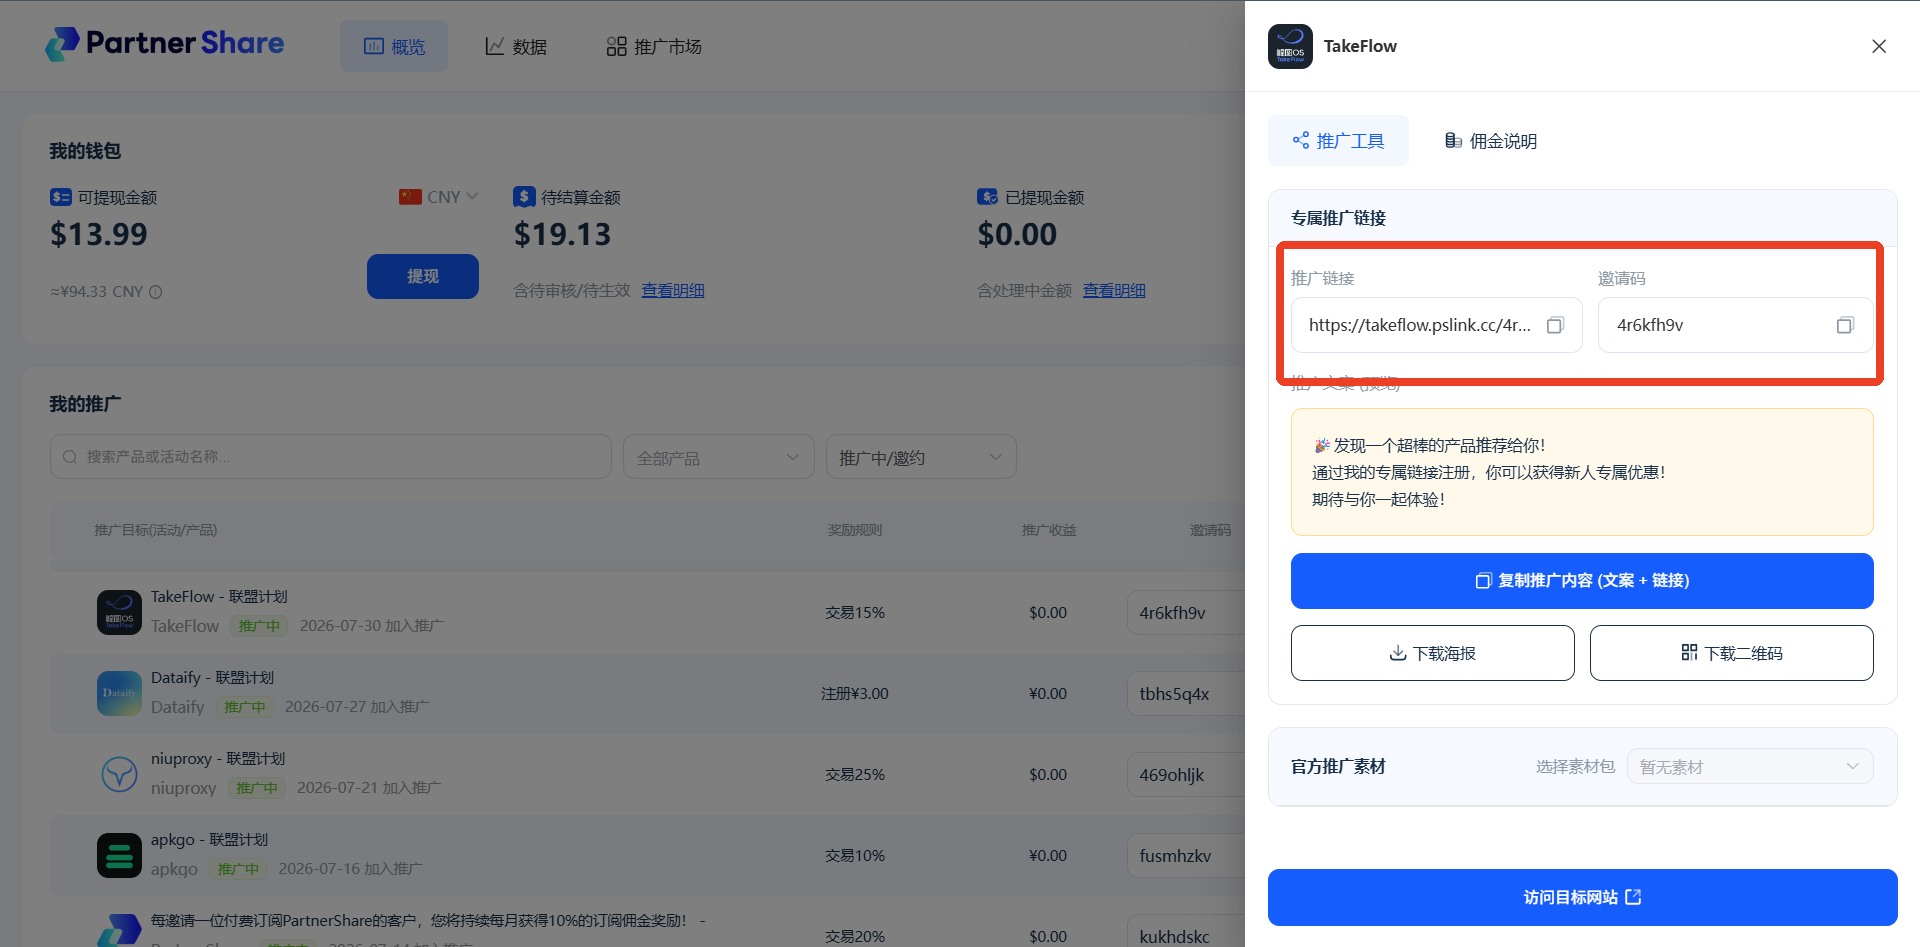Close the TakeFlow side panel
The height and width of the screenshot is (947, 1920).
(1879, 46)
